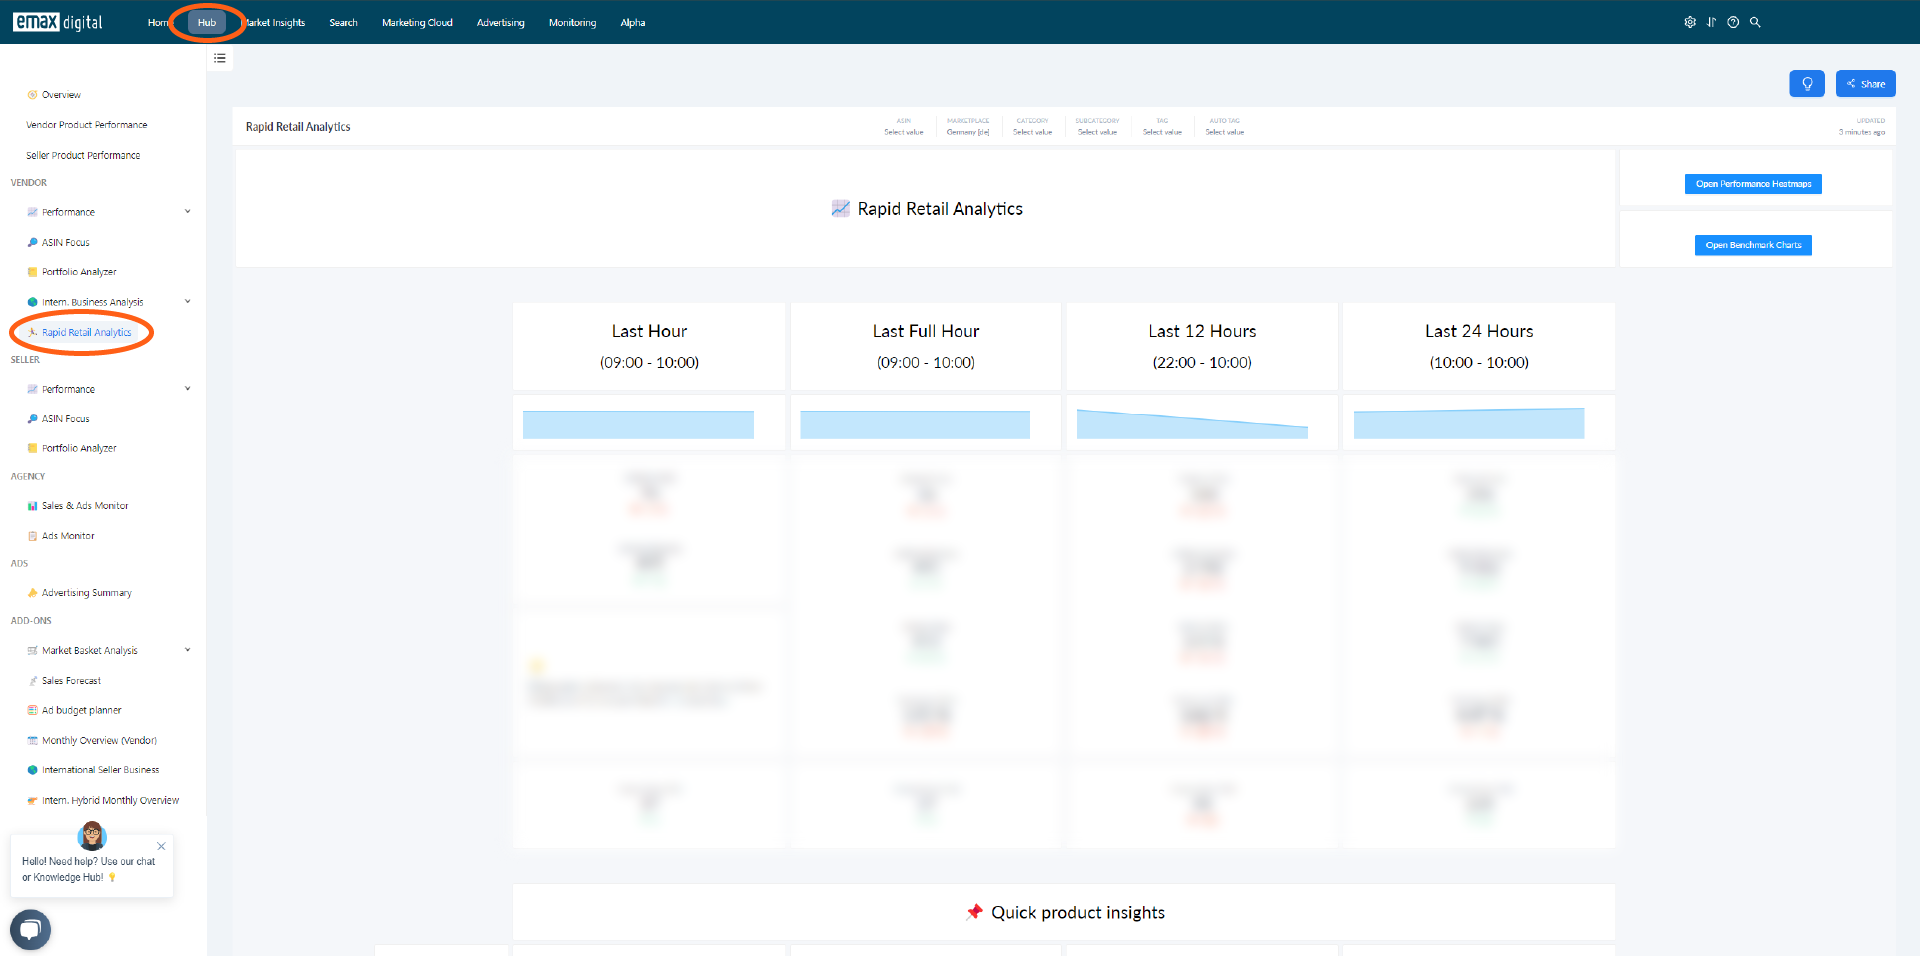The height and width of the screenshot is (957, 1920).
Task: Open Advertising Summary
Action: click(86, 593)
